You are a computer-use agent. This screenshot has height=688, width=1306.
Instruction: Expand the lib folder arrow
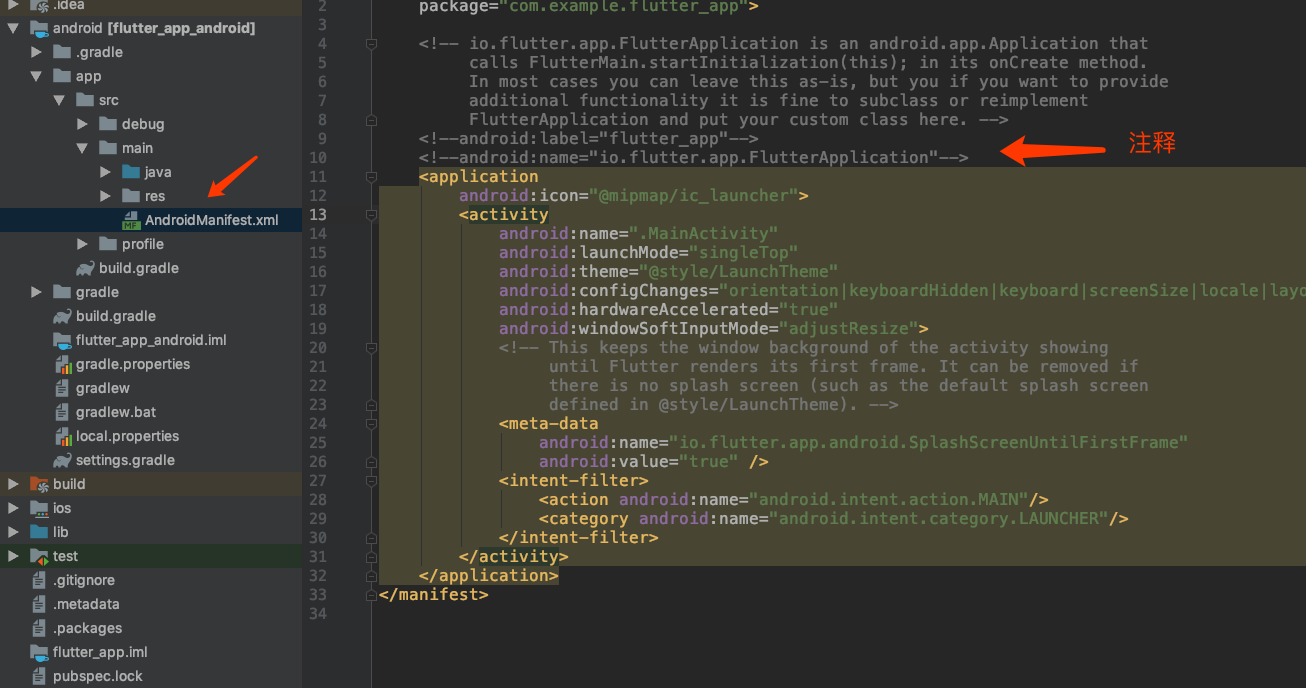click(13, 532)
